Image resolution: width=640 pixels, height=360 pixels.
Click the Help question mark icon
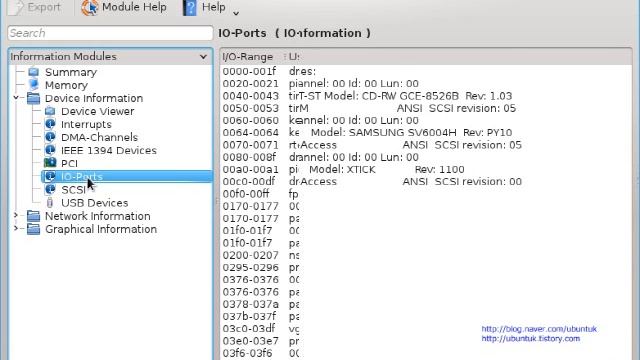click(189, 7)
